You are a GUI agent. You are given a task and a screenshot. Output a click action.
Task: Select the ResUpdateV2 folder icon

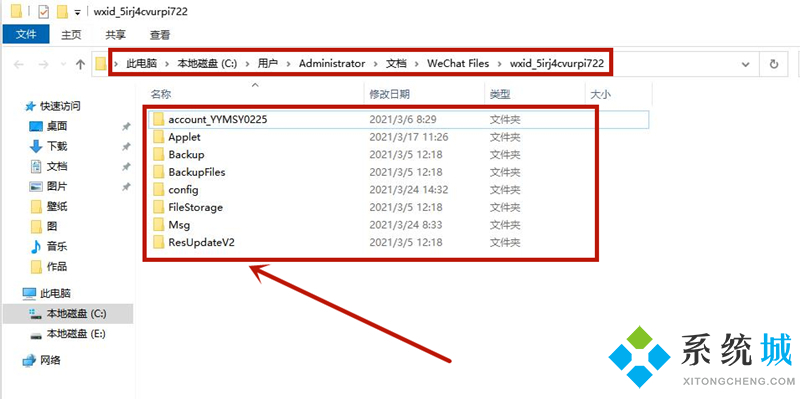click(158, 242)
